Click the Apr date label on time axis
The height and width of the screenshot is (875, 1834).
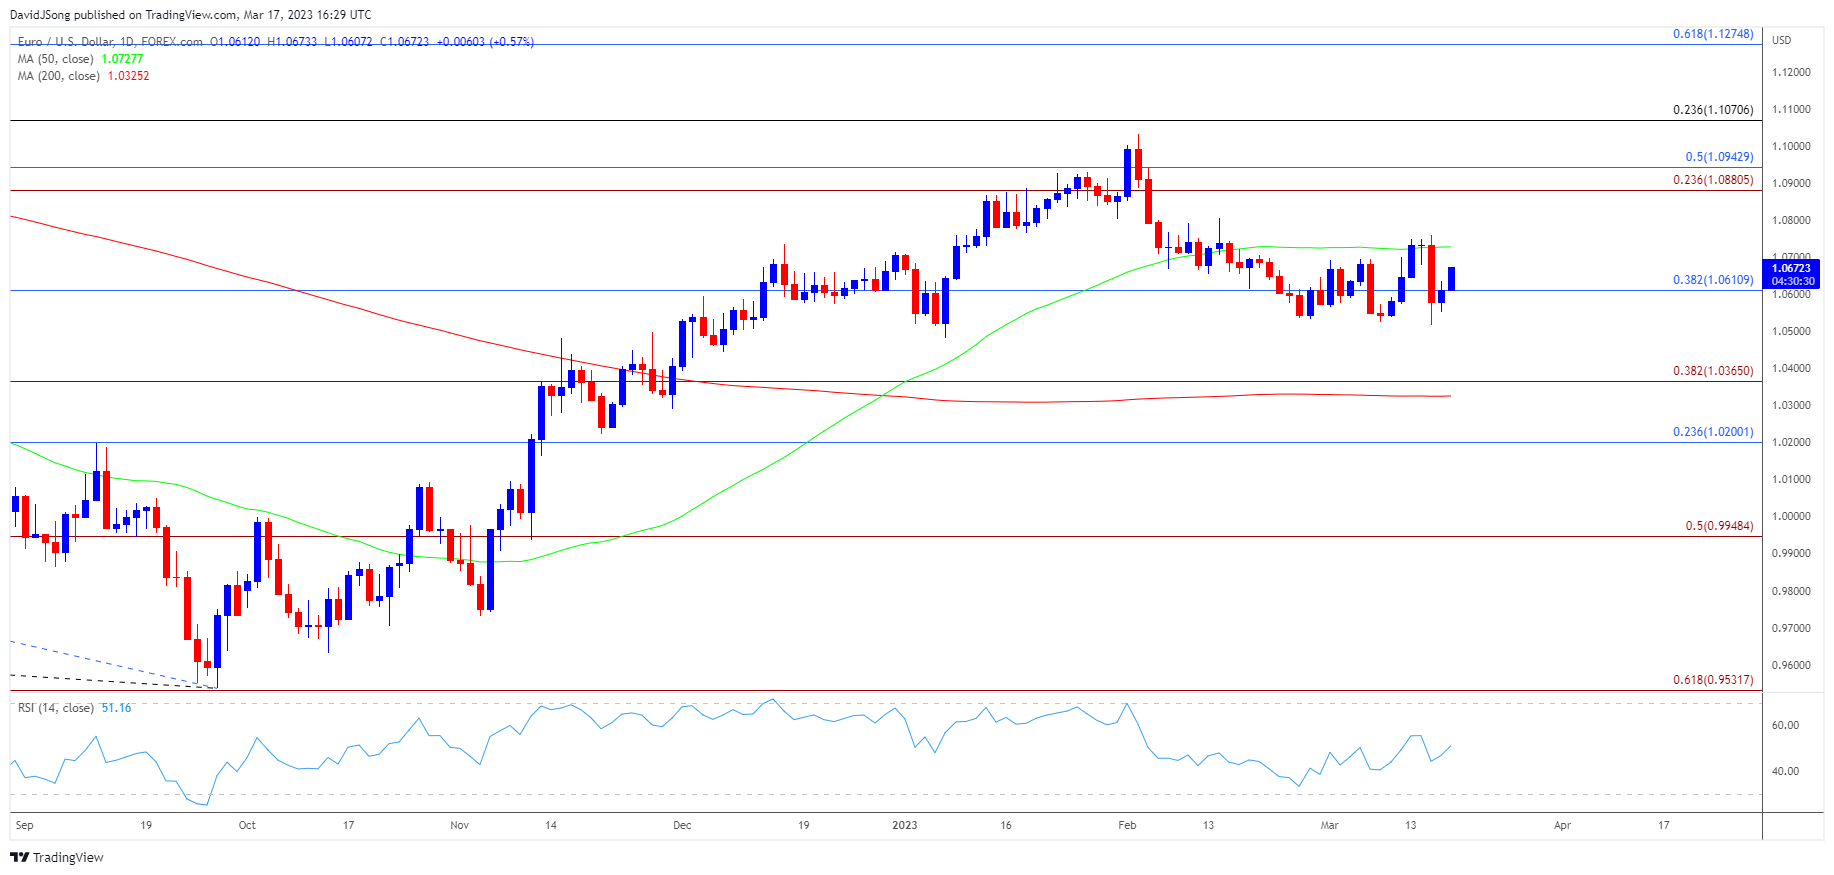[x=1562, y=826]
